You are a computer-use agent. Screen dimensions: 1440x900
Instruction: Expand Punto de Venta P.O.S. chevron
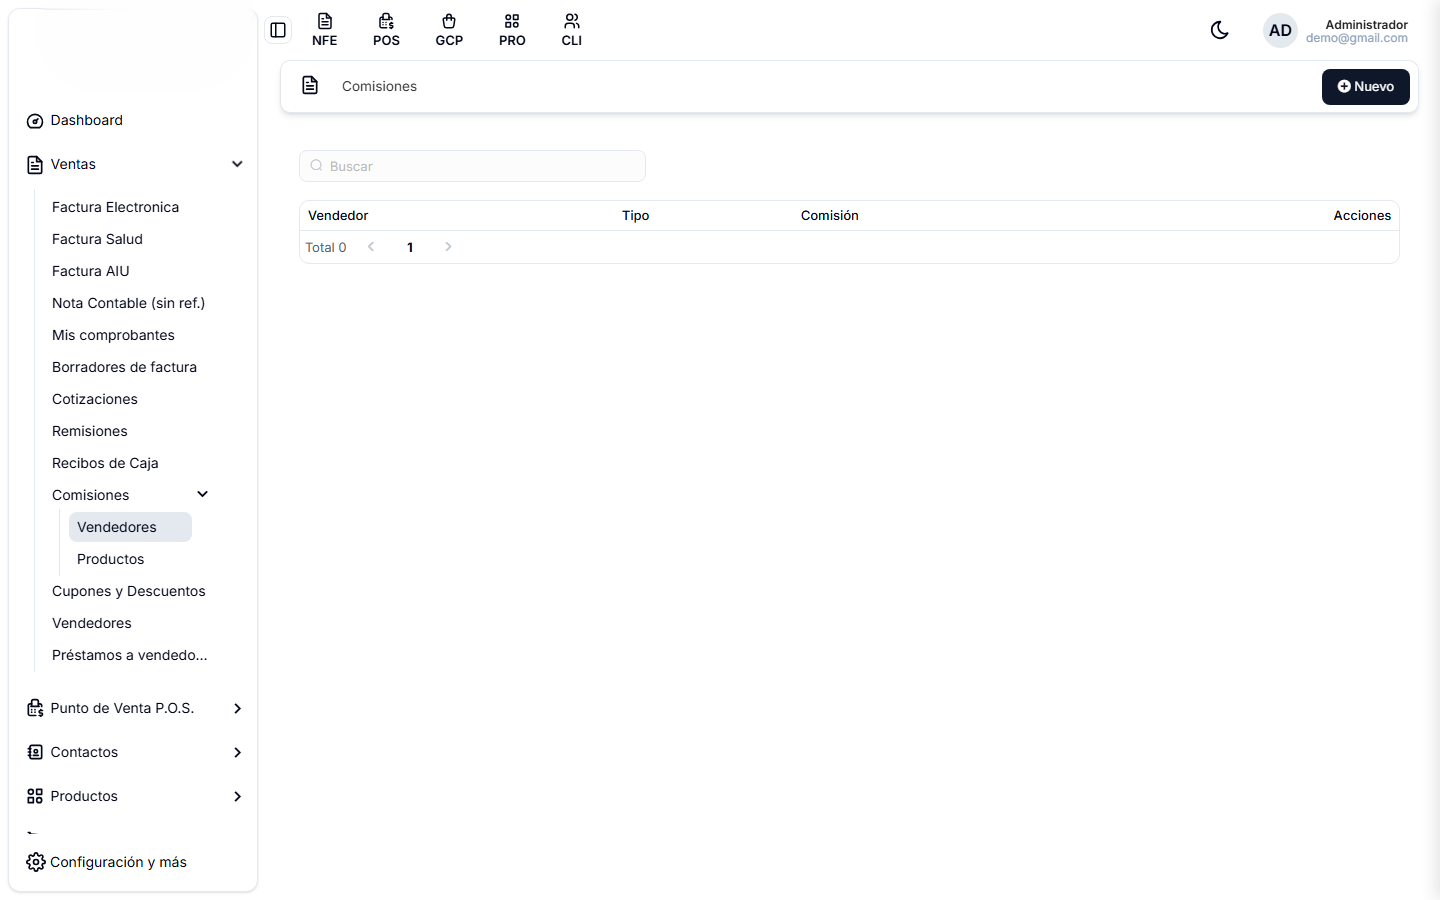pos(237,708)
